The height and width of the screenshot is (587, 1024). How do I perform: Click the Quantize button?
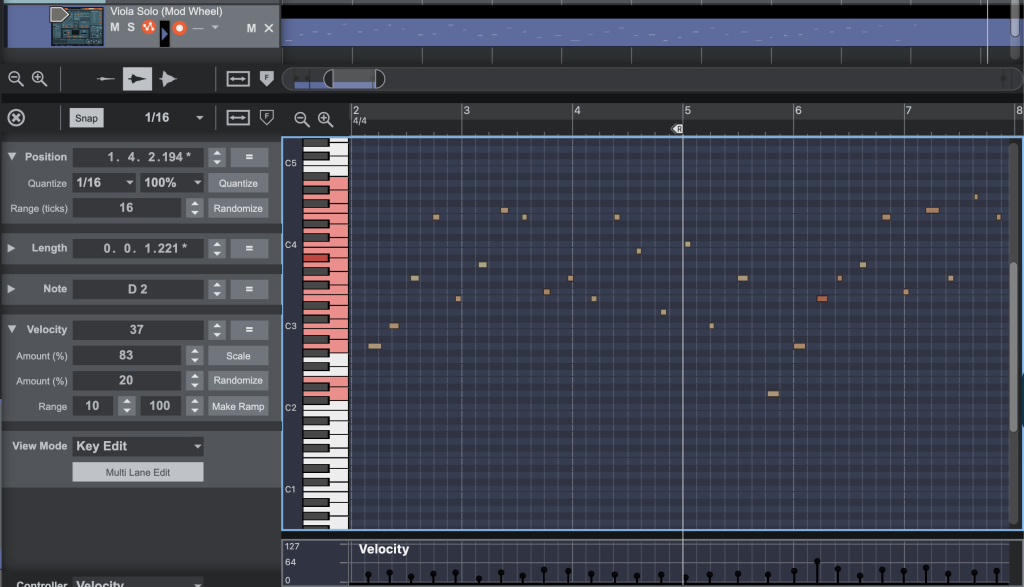pos(238,183)
